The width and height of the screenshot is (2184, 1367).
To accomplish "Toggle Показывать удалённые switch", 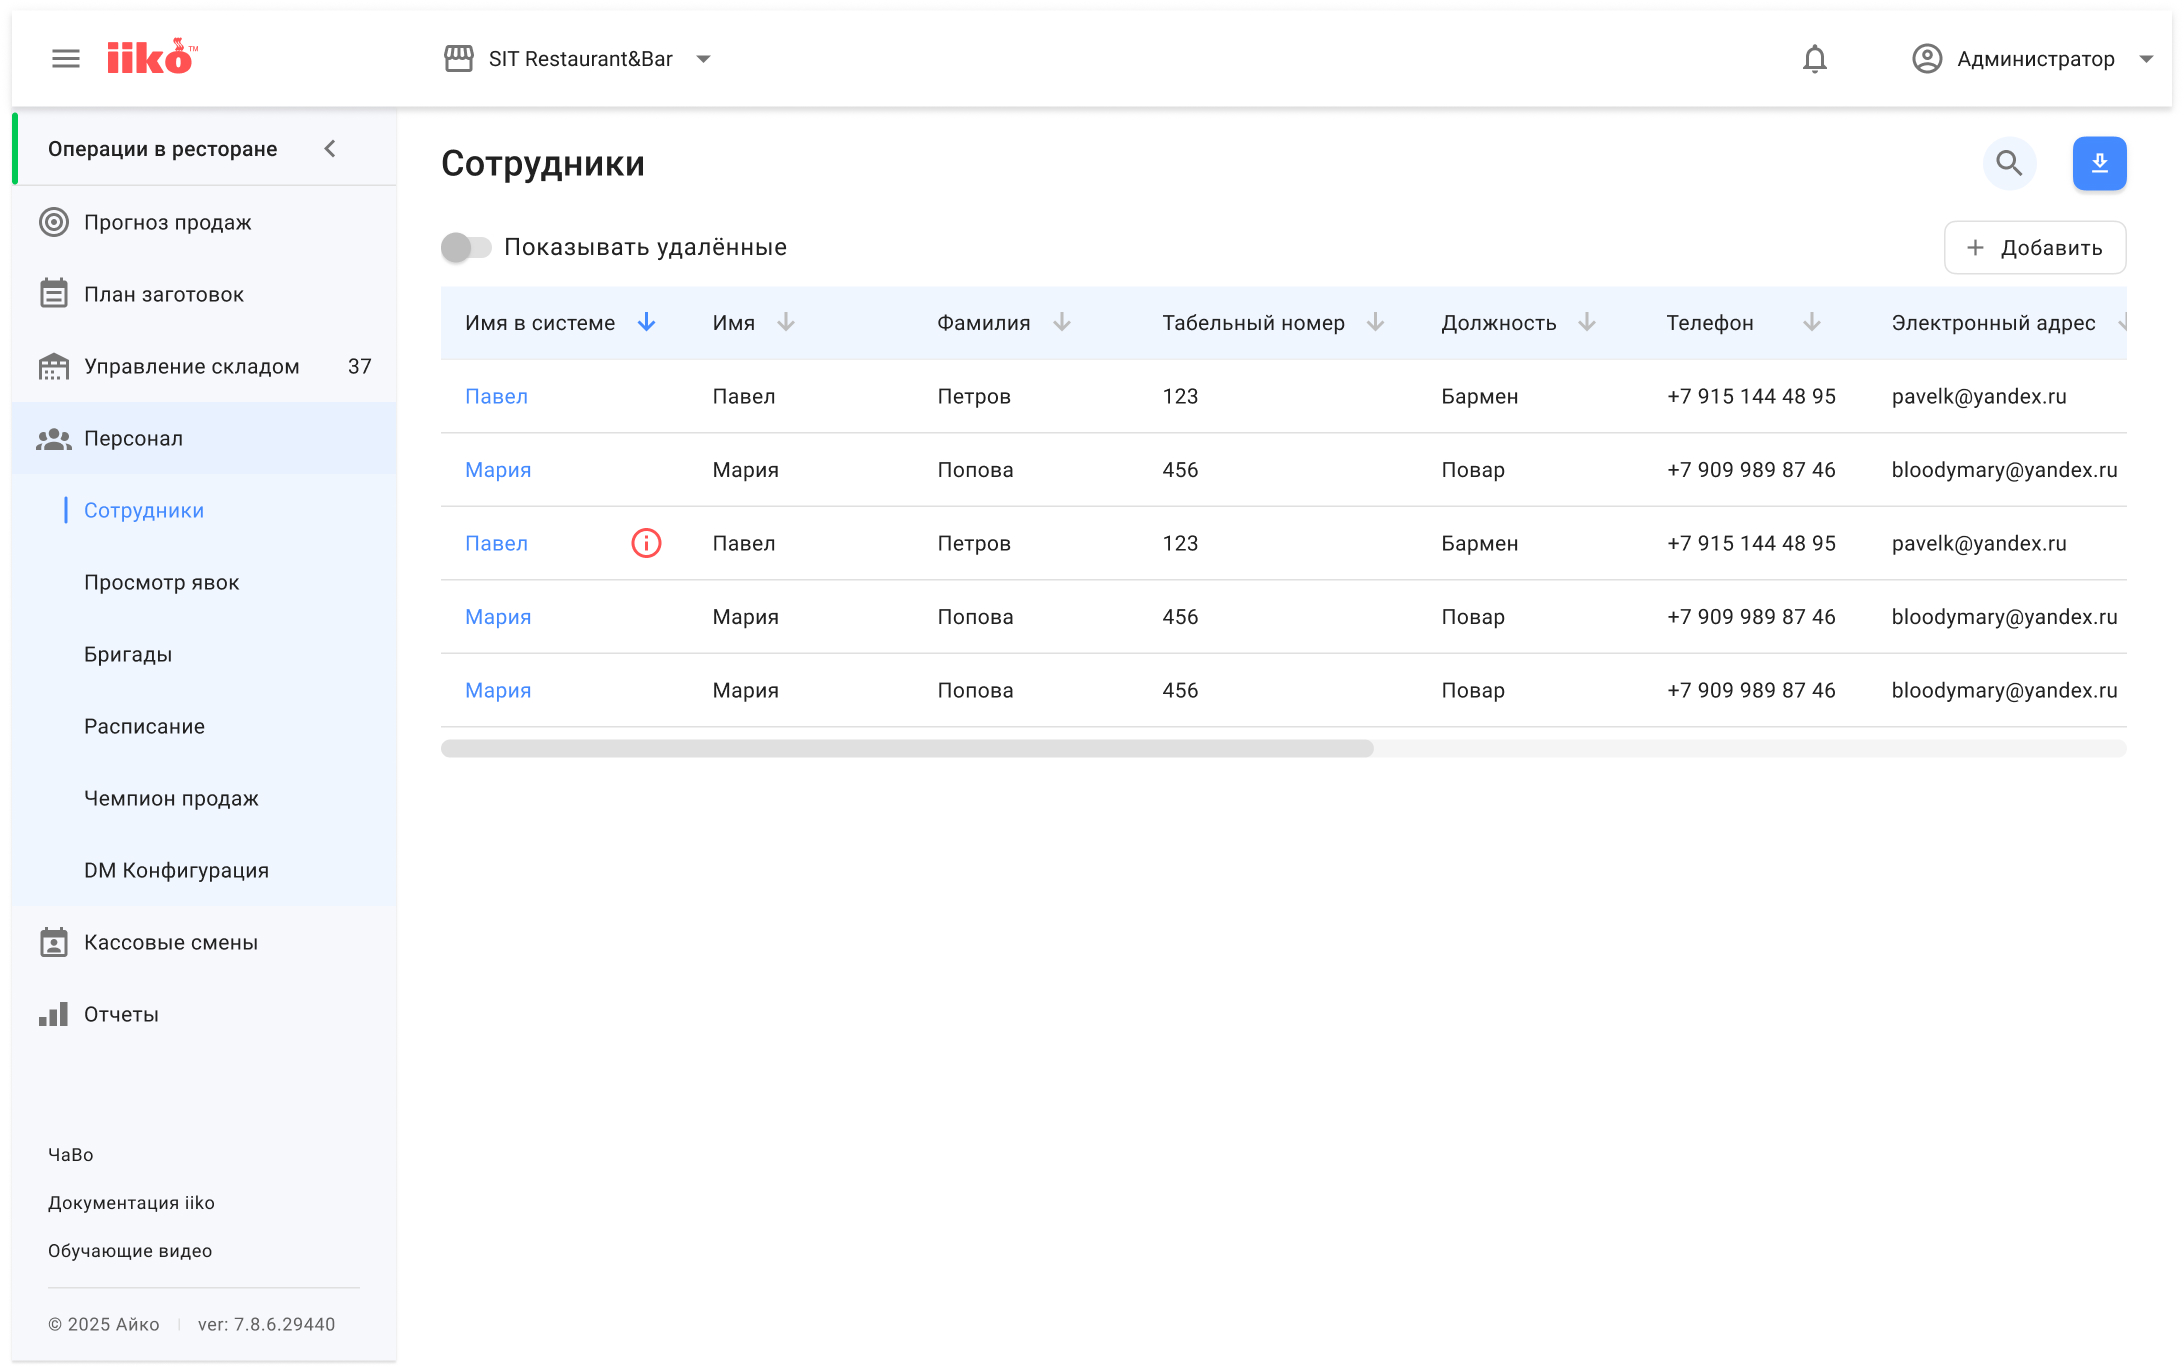I will click(x=466, y=247).
